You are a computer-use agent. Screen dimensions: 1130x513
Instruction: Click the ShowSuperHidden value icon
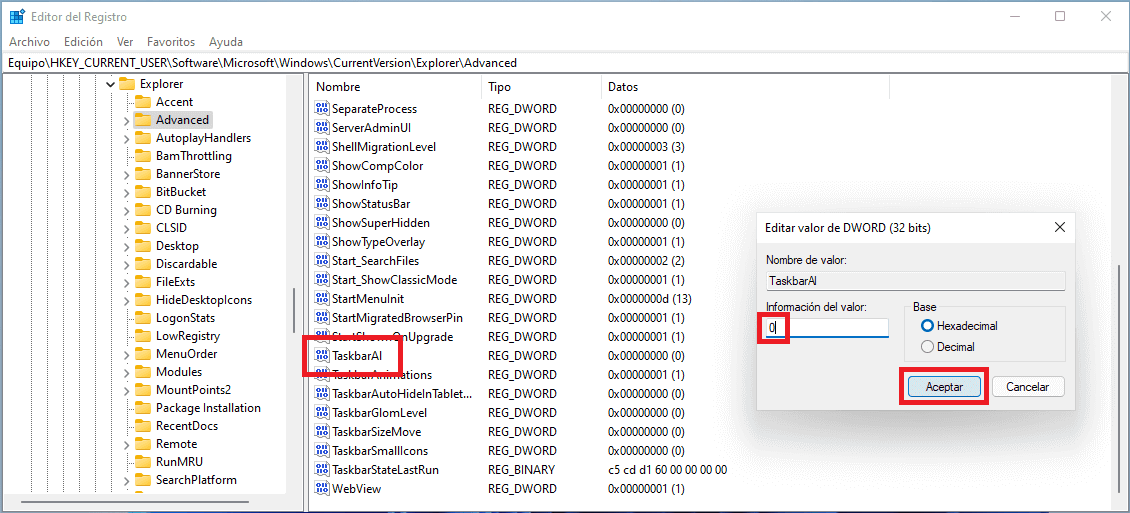pos(321,223)
